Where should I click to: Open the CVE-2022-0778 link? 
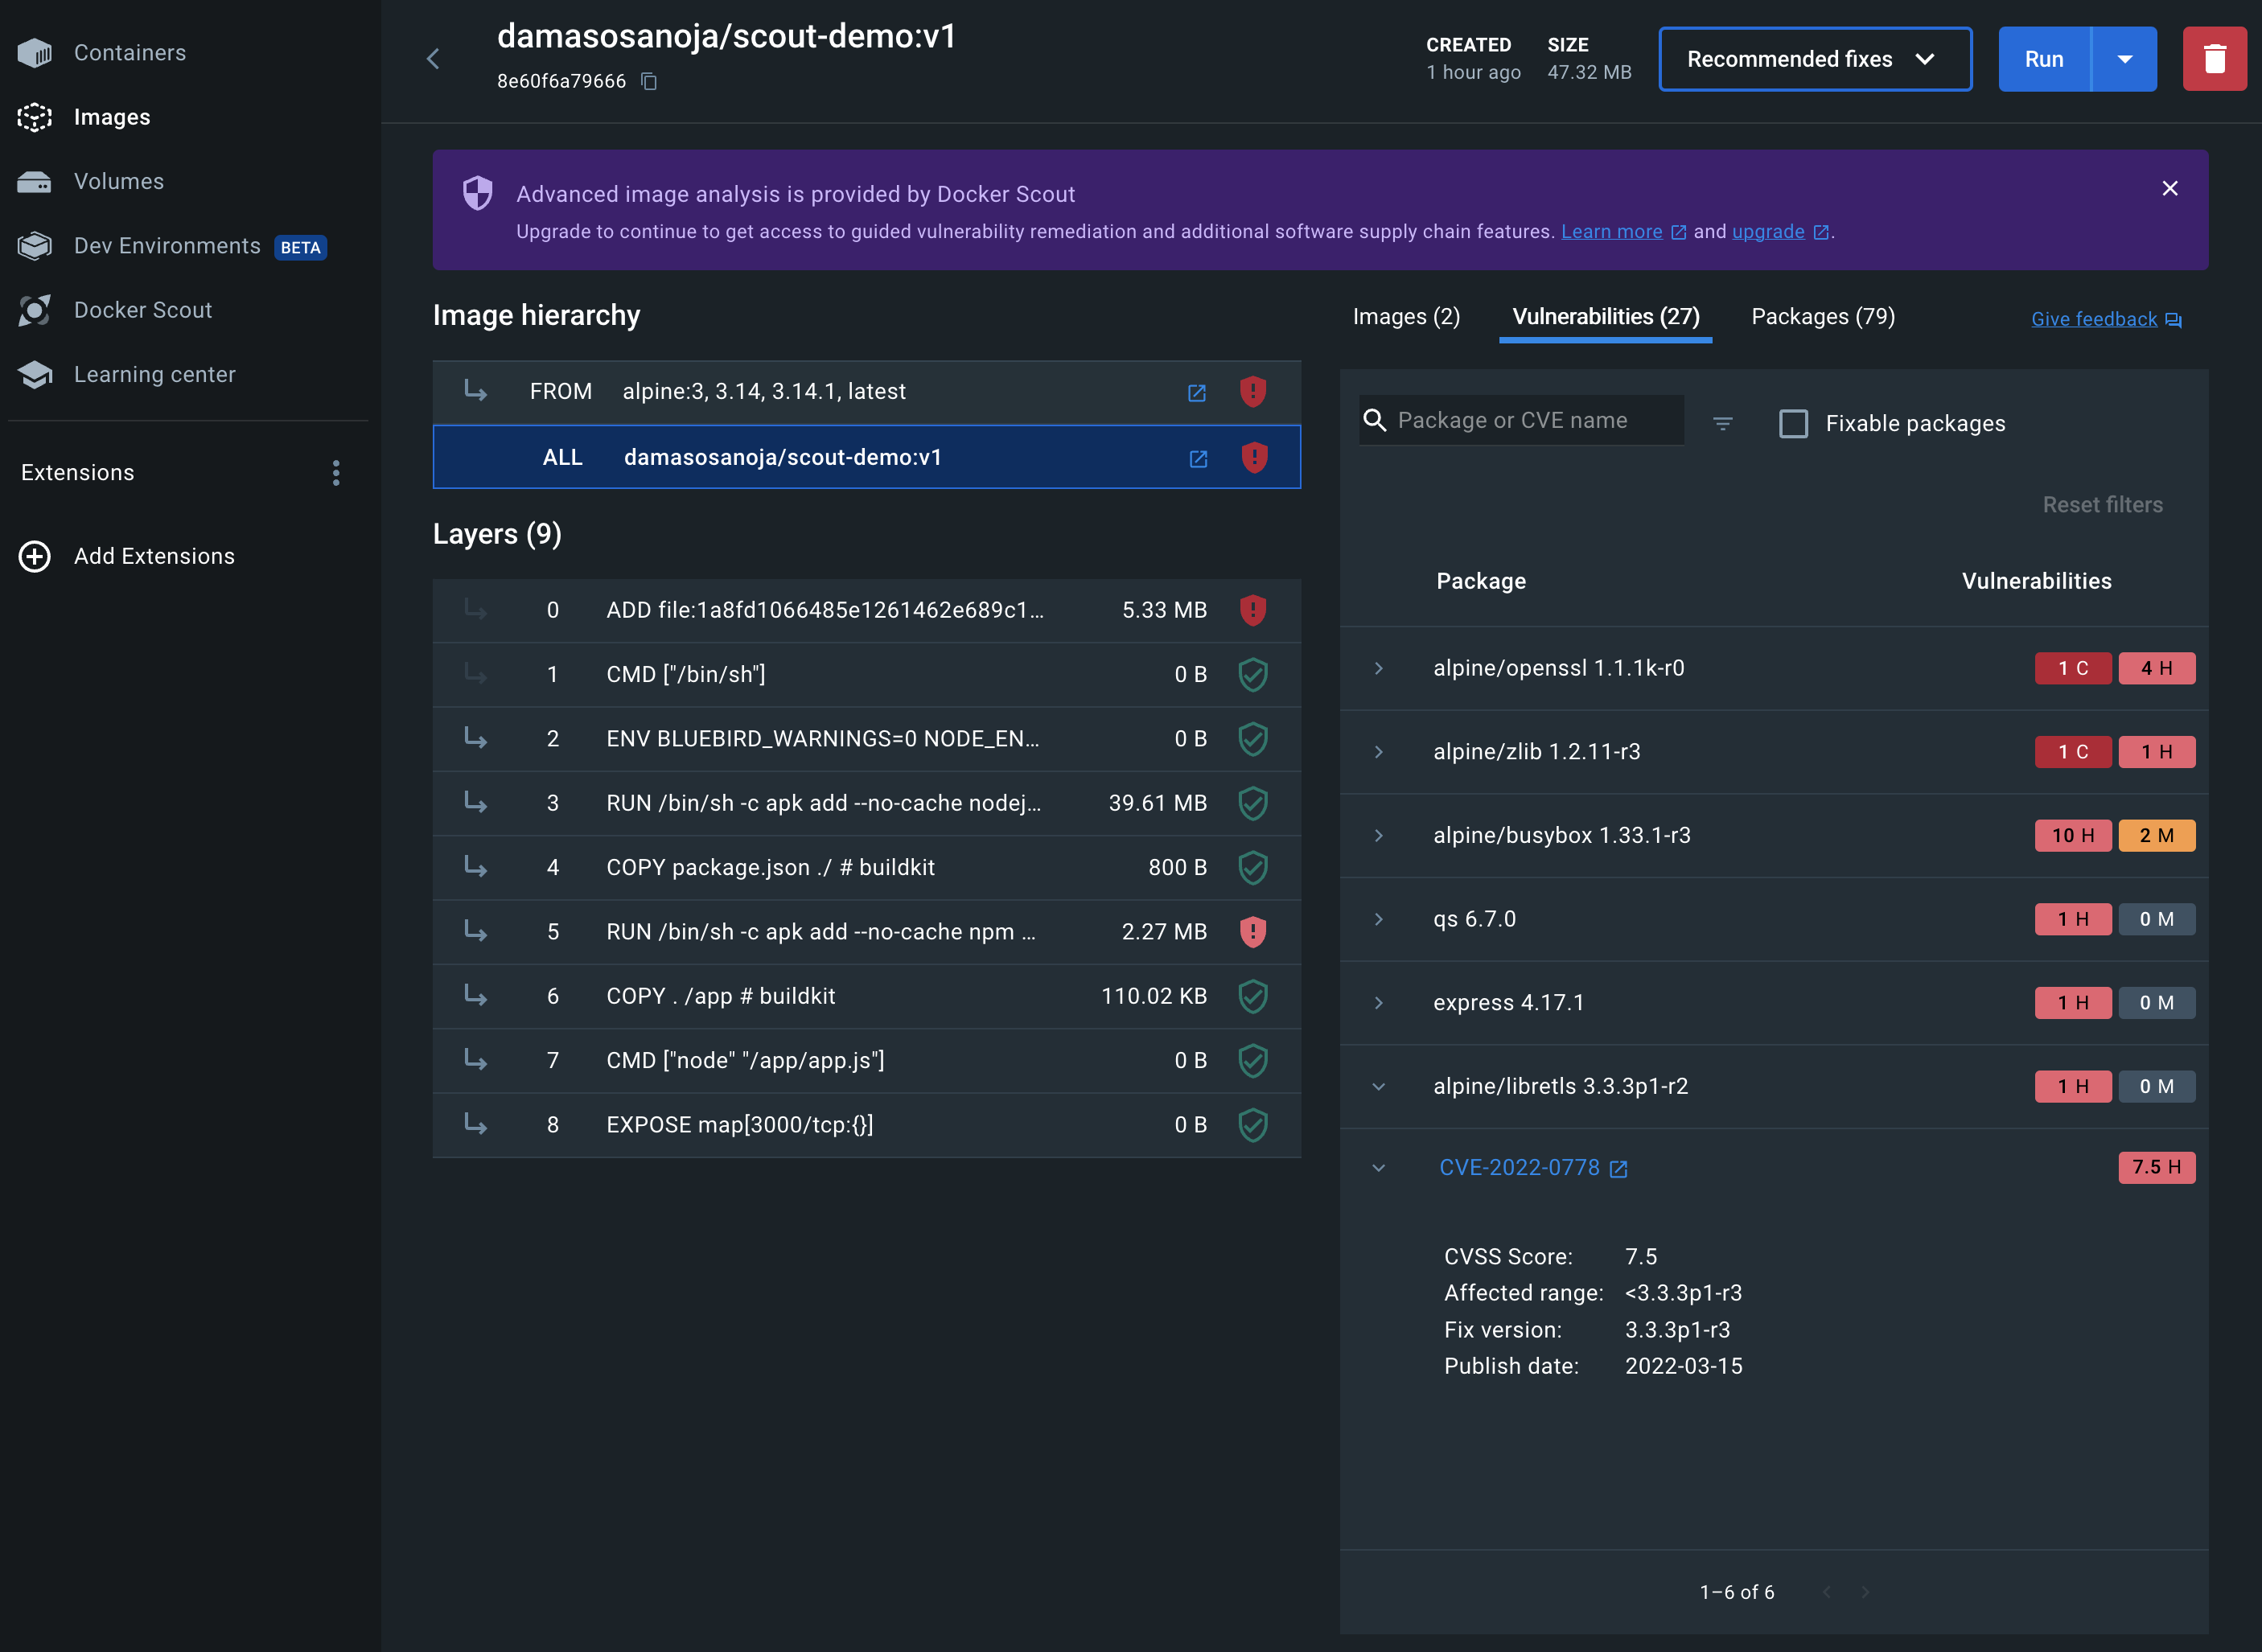pyautogui.click(x=1518, y=1167)
